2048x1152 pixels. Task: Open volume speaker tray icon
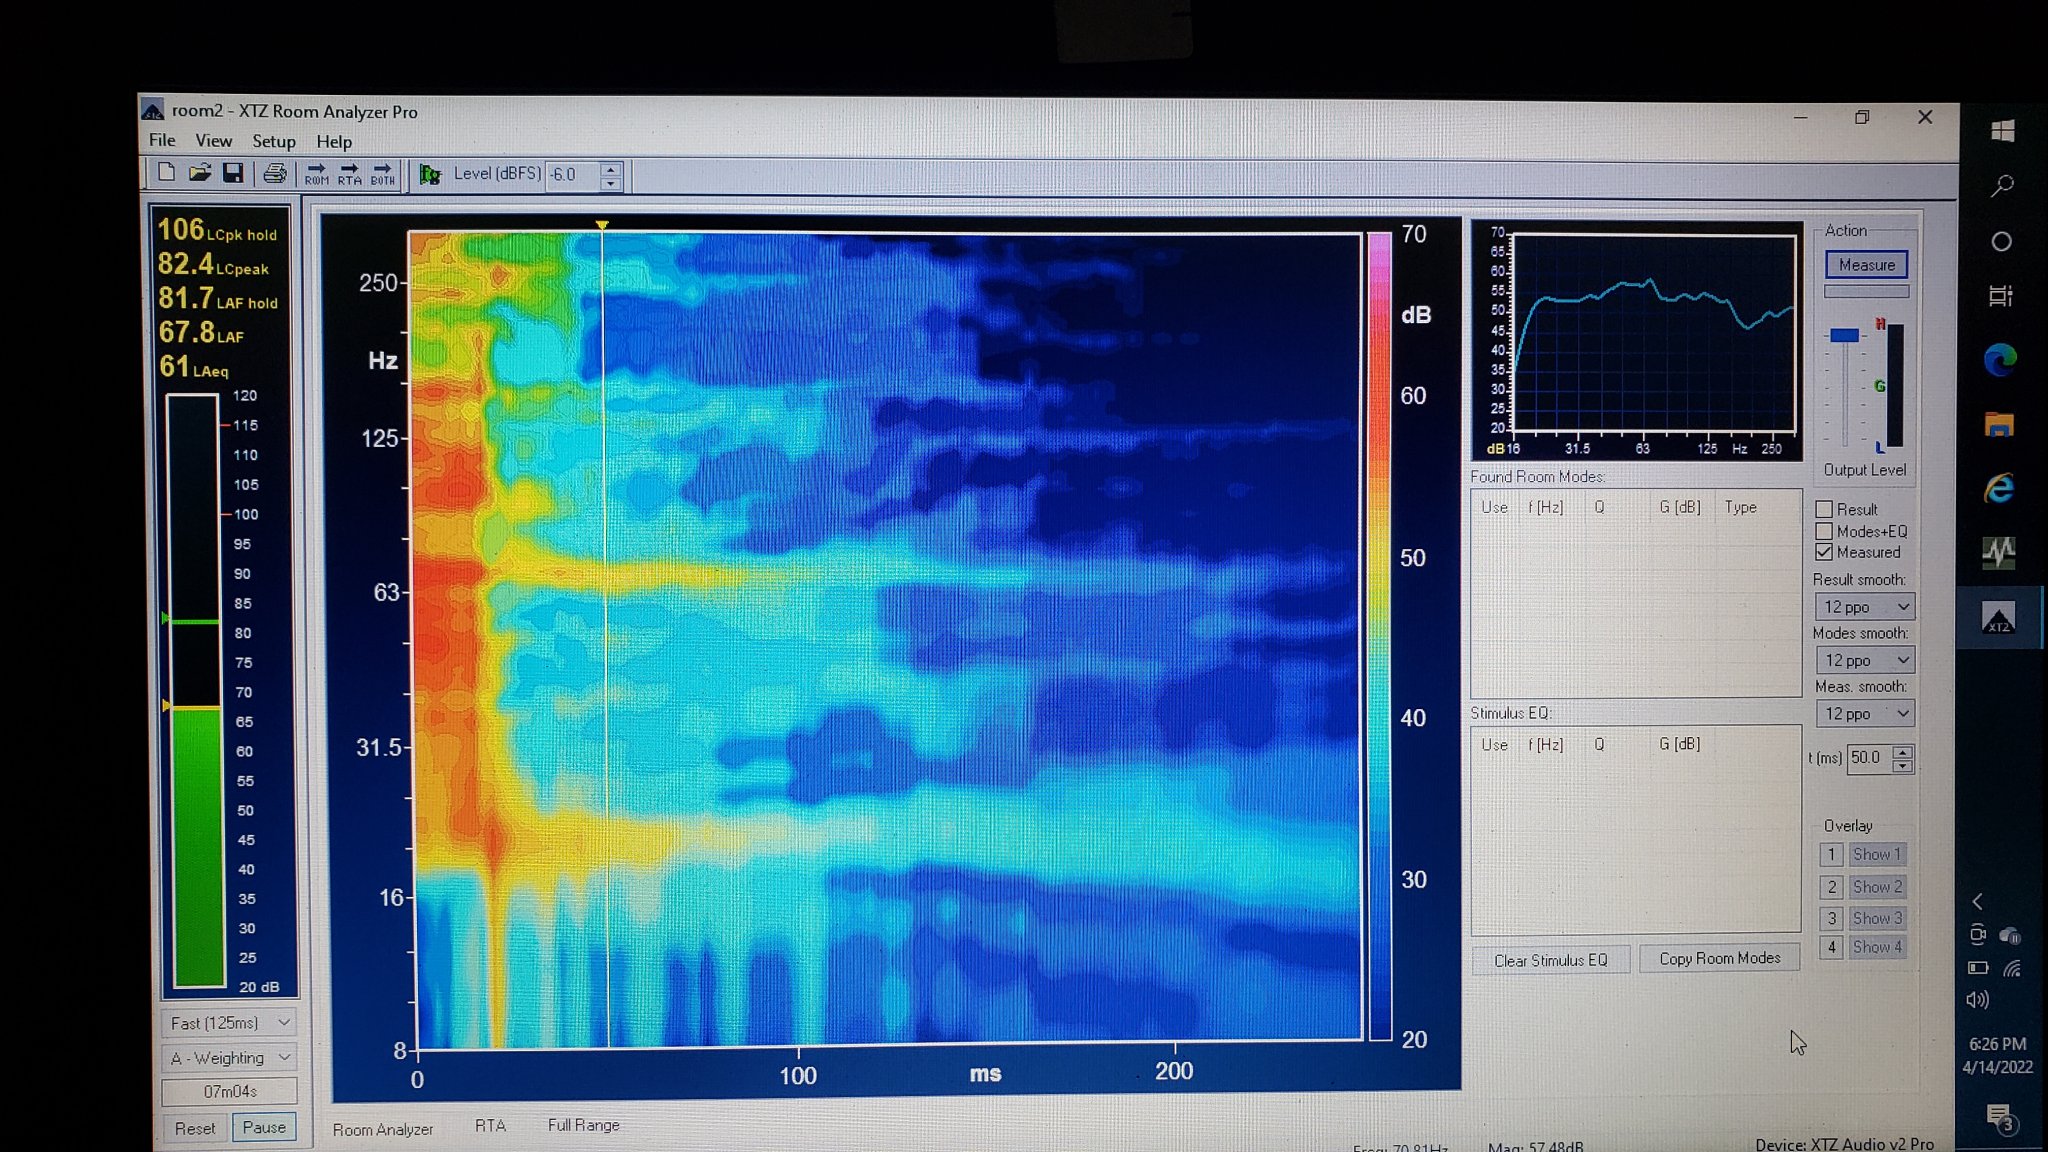coord(1977,999)
